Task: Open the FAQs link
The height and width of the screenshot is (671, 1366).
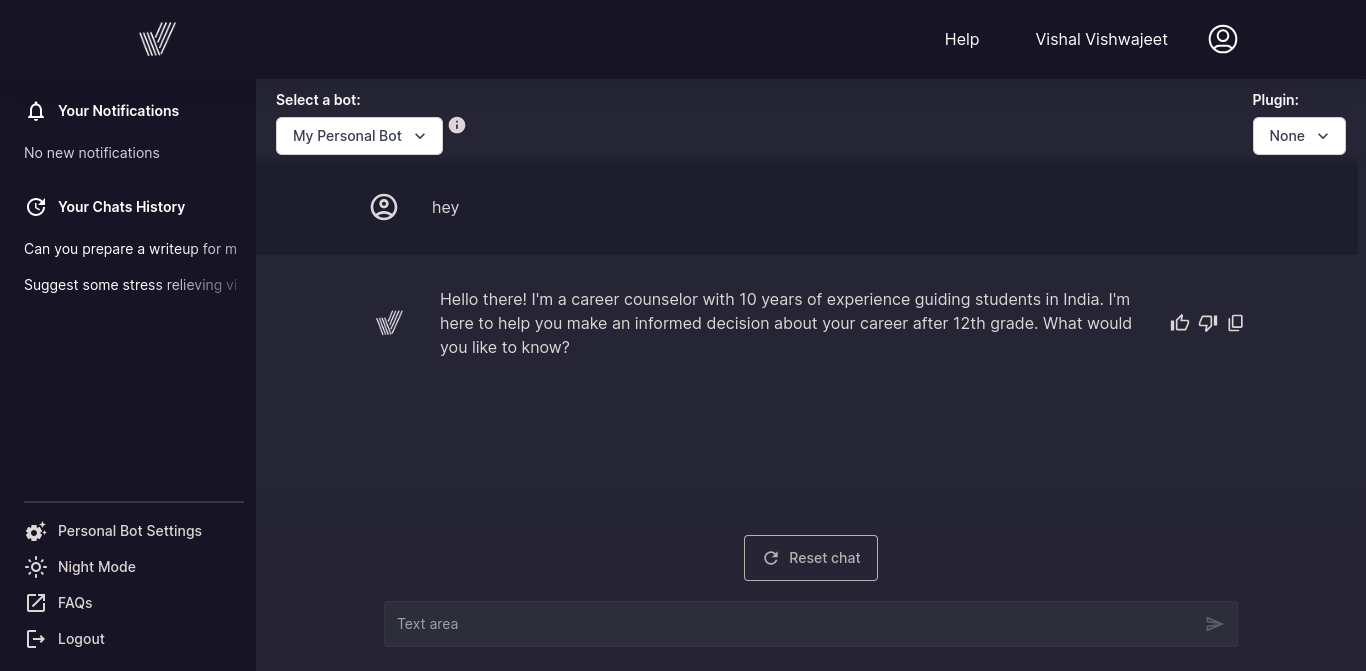Action: point(58,603)
